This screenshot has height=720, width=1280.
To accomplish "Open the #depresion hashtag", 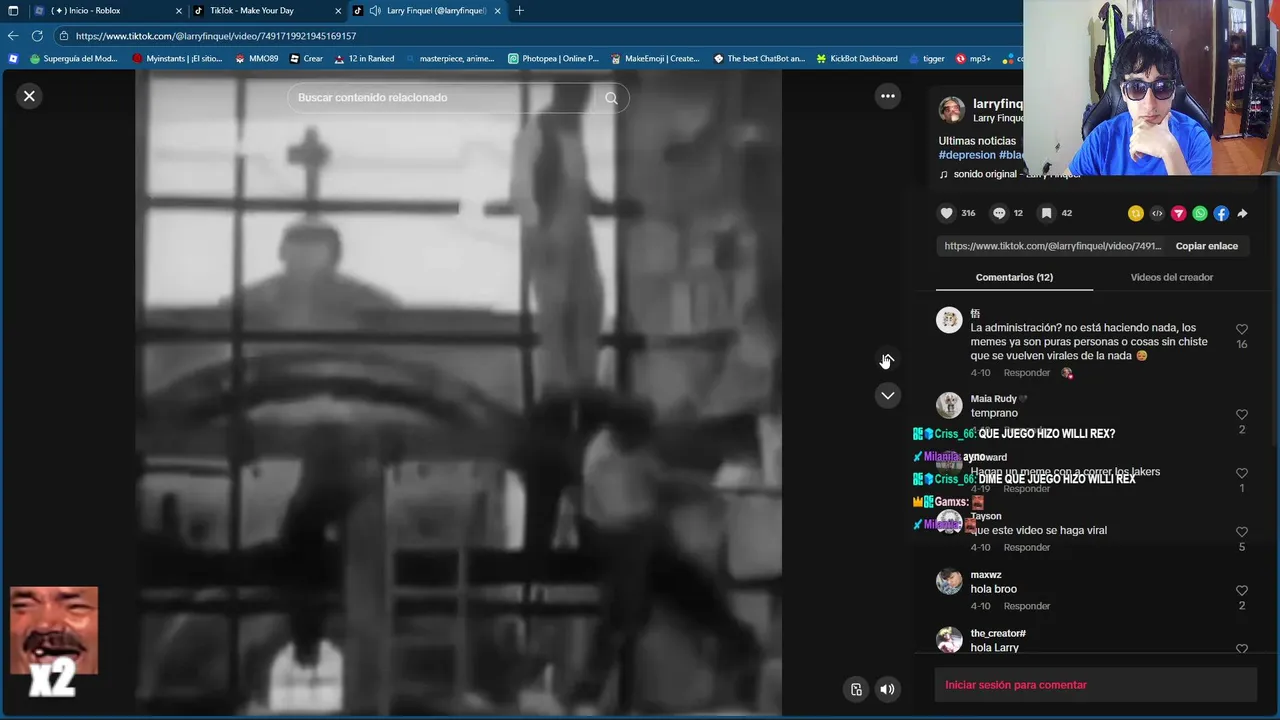I will [967, 155].
